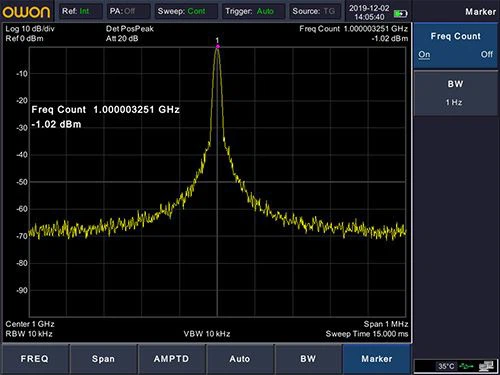500x375 pixels.
Task: Select the Marker menu tab
Action: [x=377, y=359]
